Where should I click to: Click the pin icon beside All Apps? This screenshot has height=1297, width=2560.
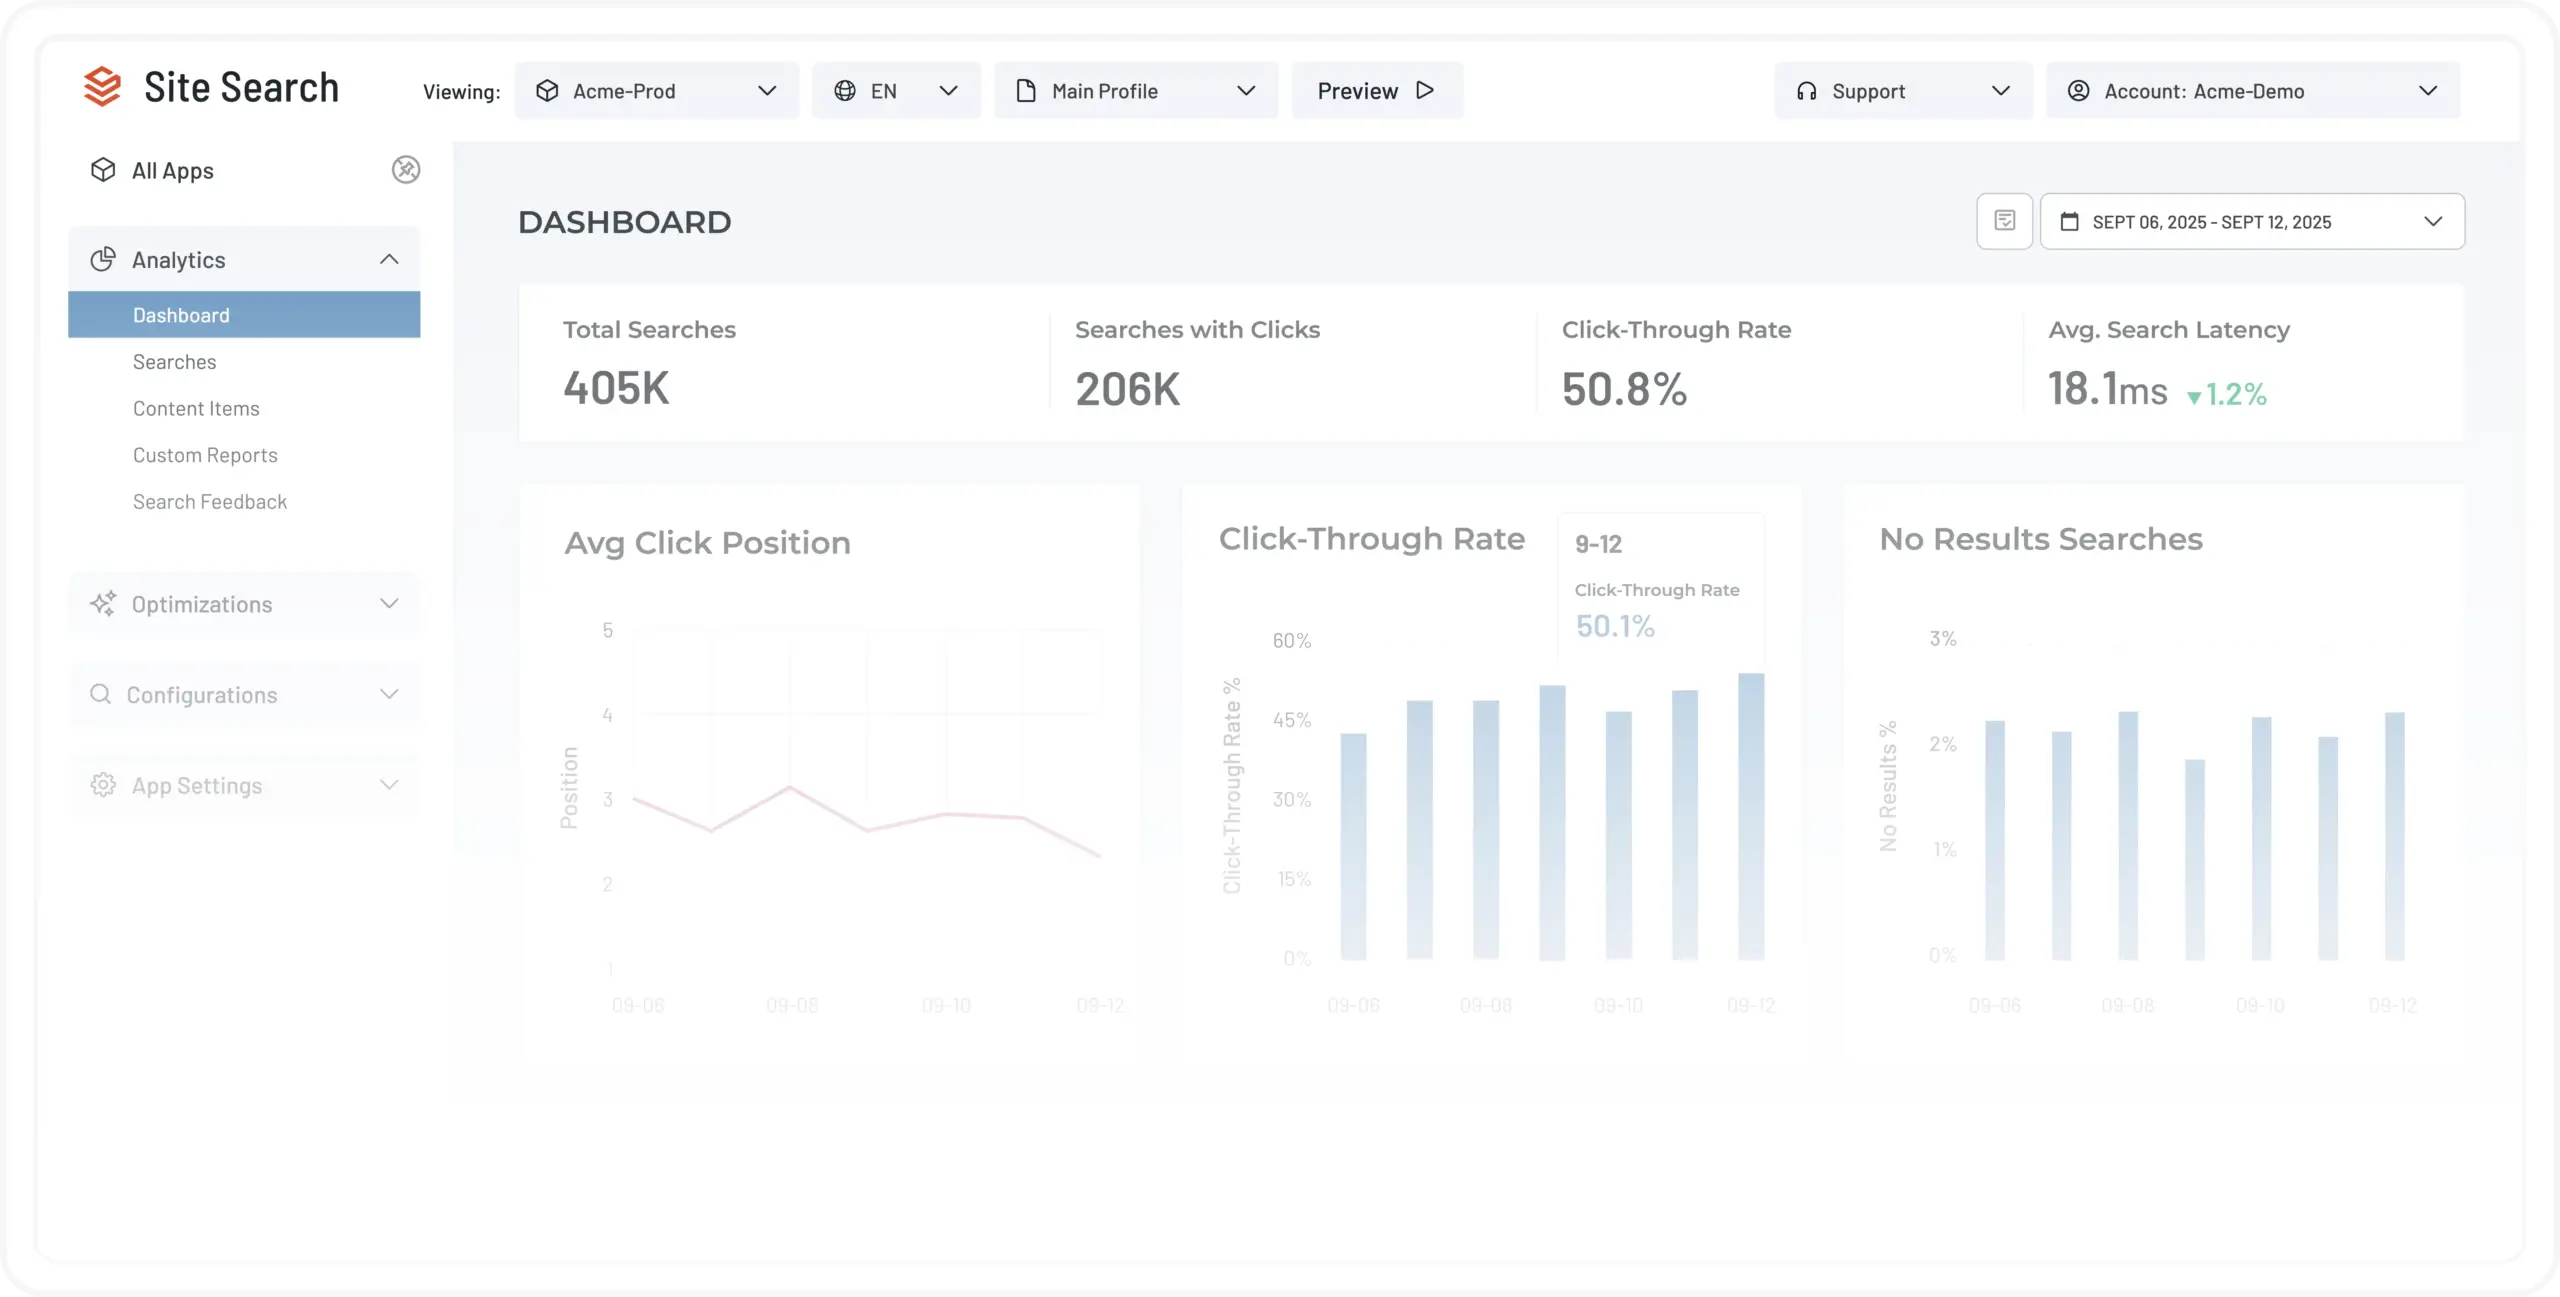405,170
